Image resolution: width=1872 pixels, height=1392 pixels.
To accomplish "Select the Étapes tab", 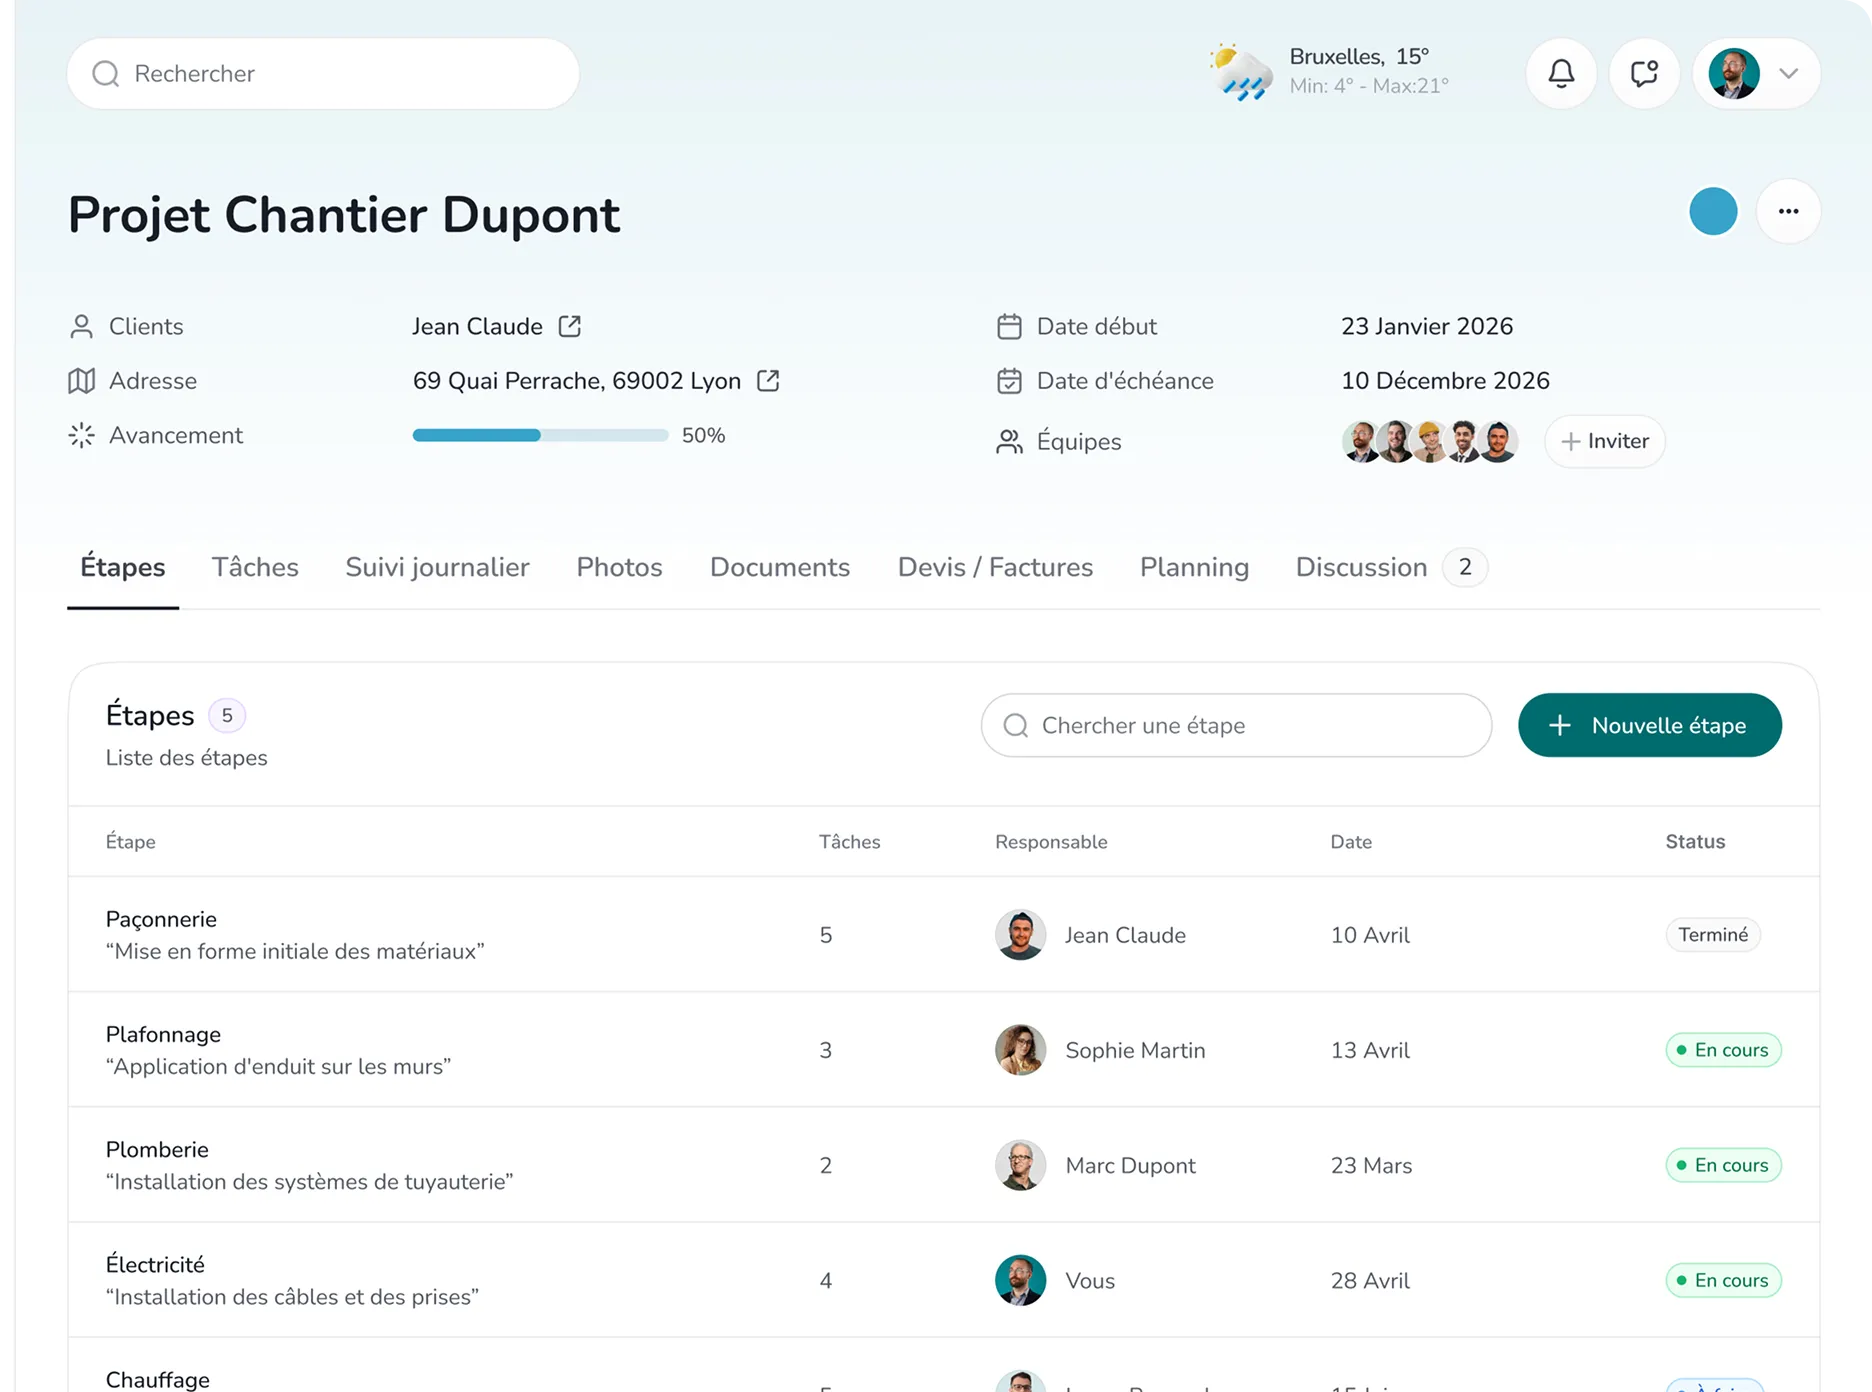I will (x=123, y=567).
